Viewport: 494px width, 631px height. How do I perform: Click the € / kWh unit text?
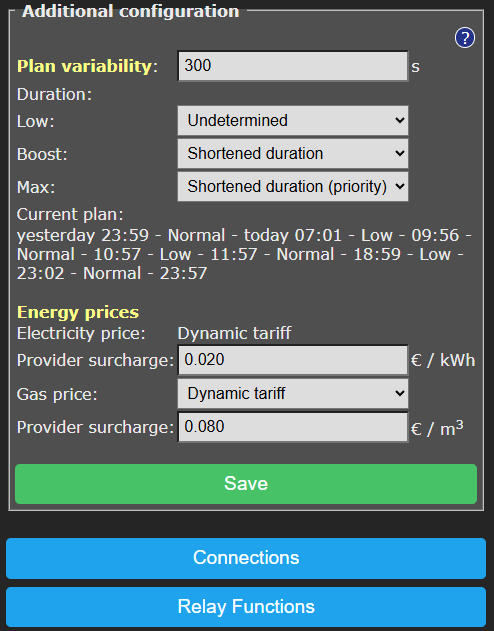pos(443,360)
